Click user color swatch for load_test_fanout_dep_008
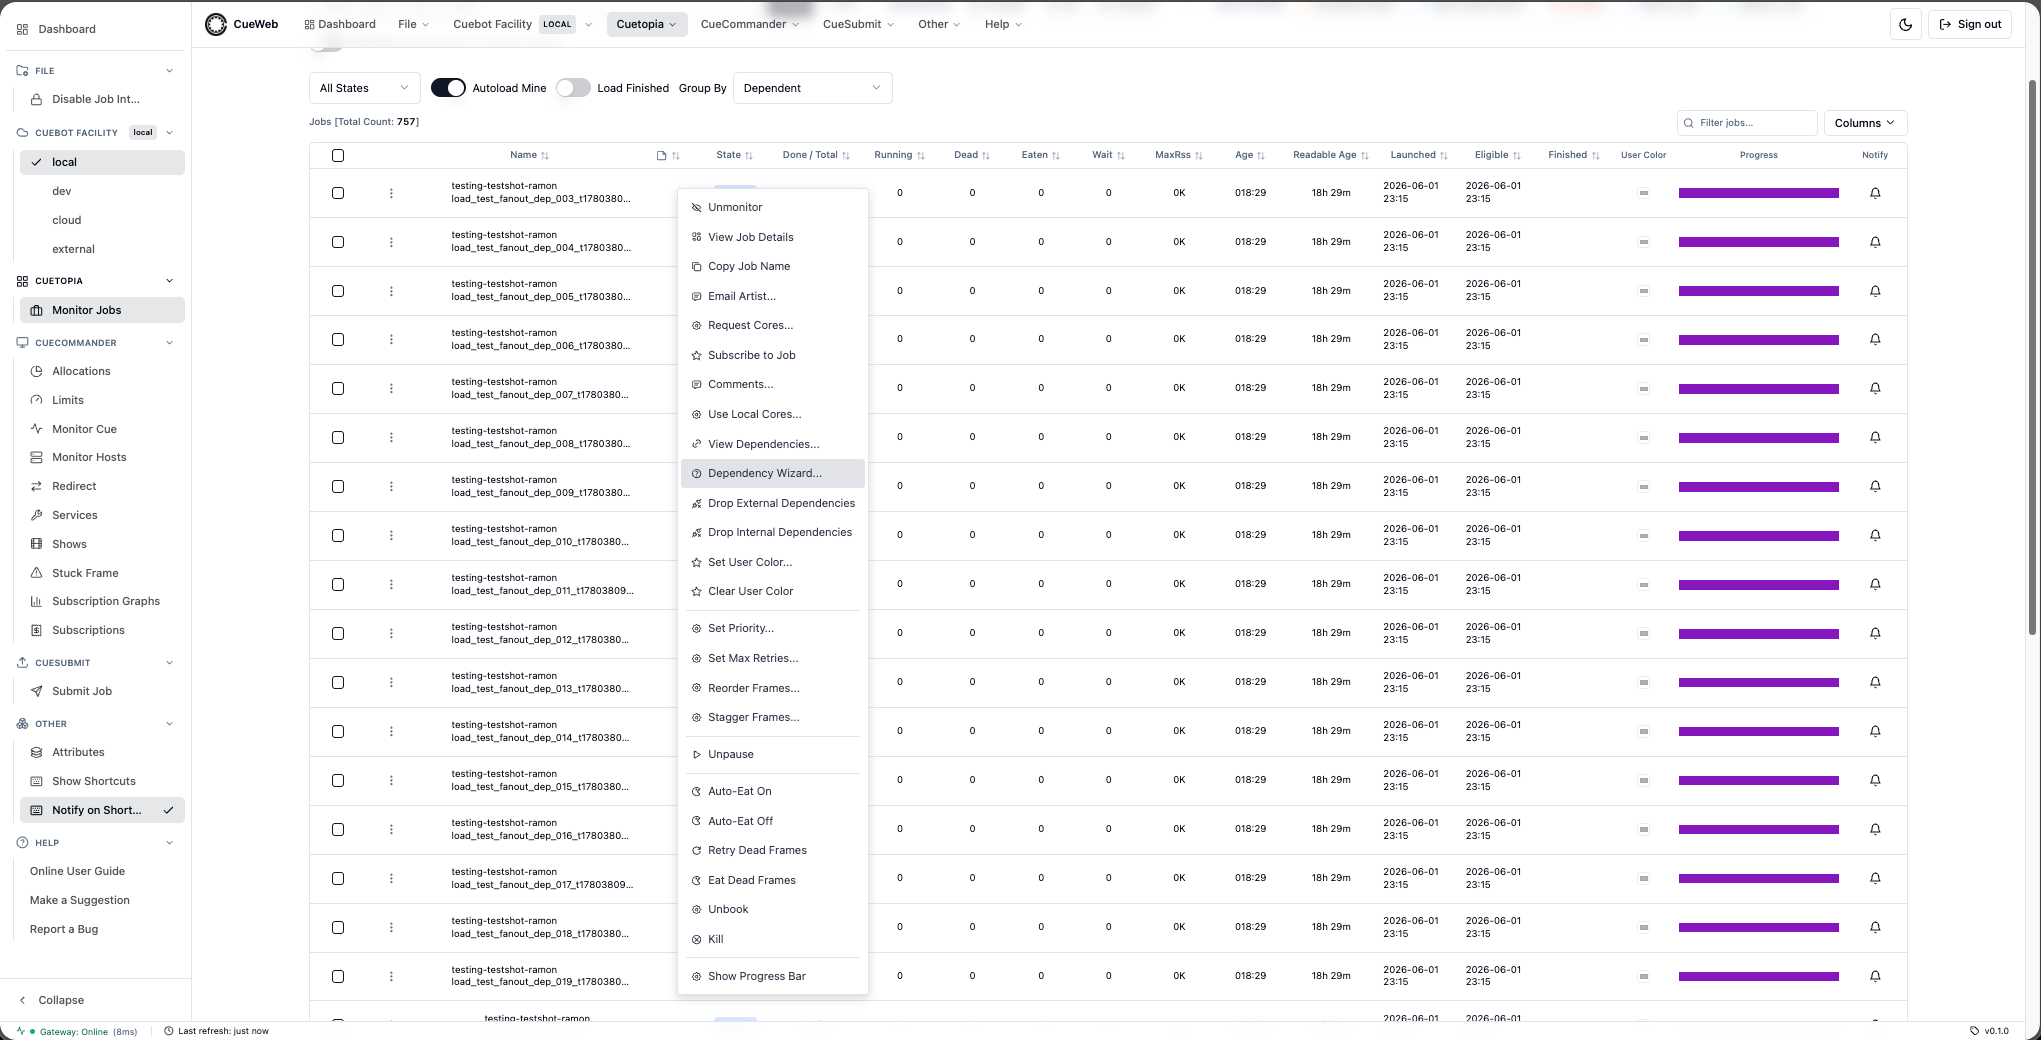 click(1643, 438)
